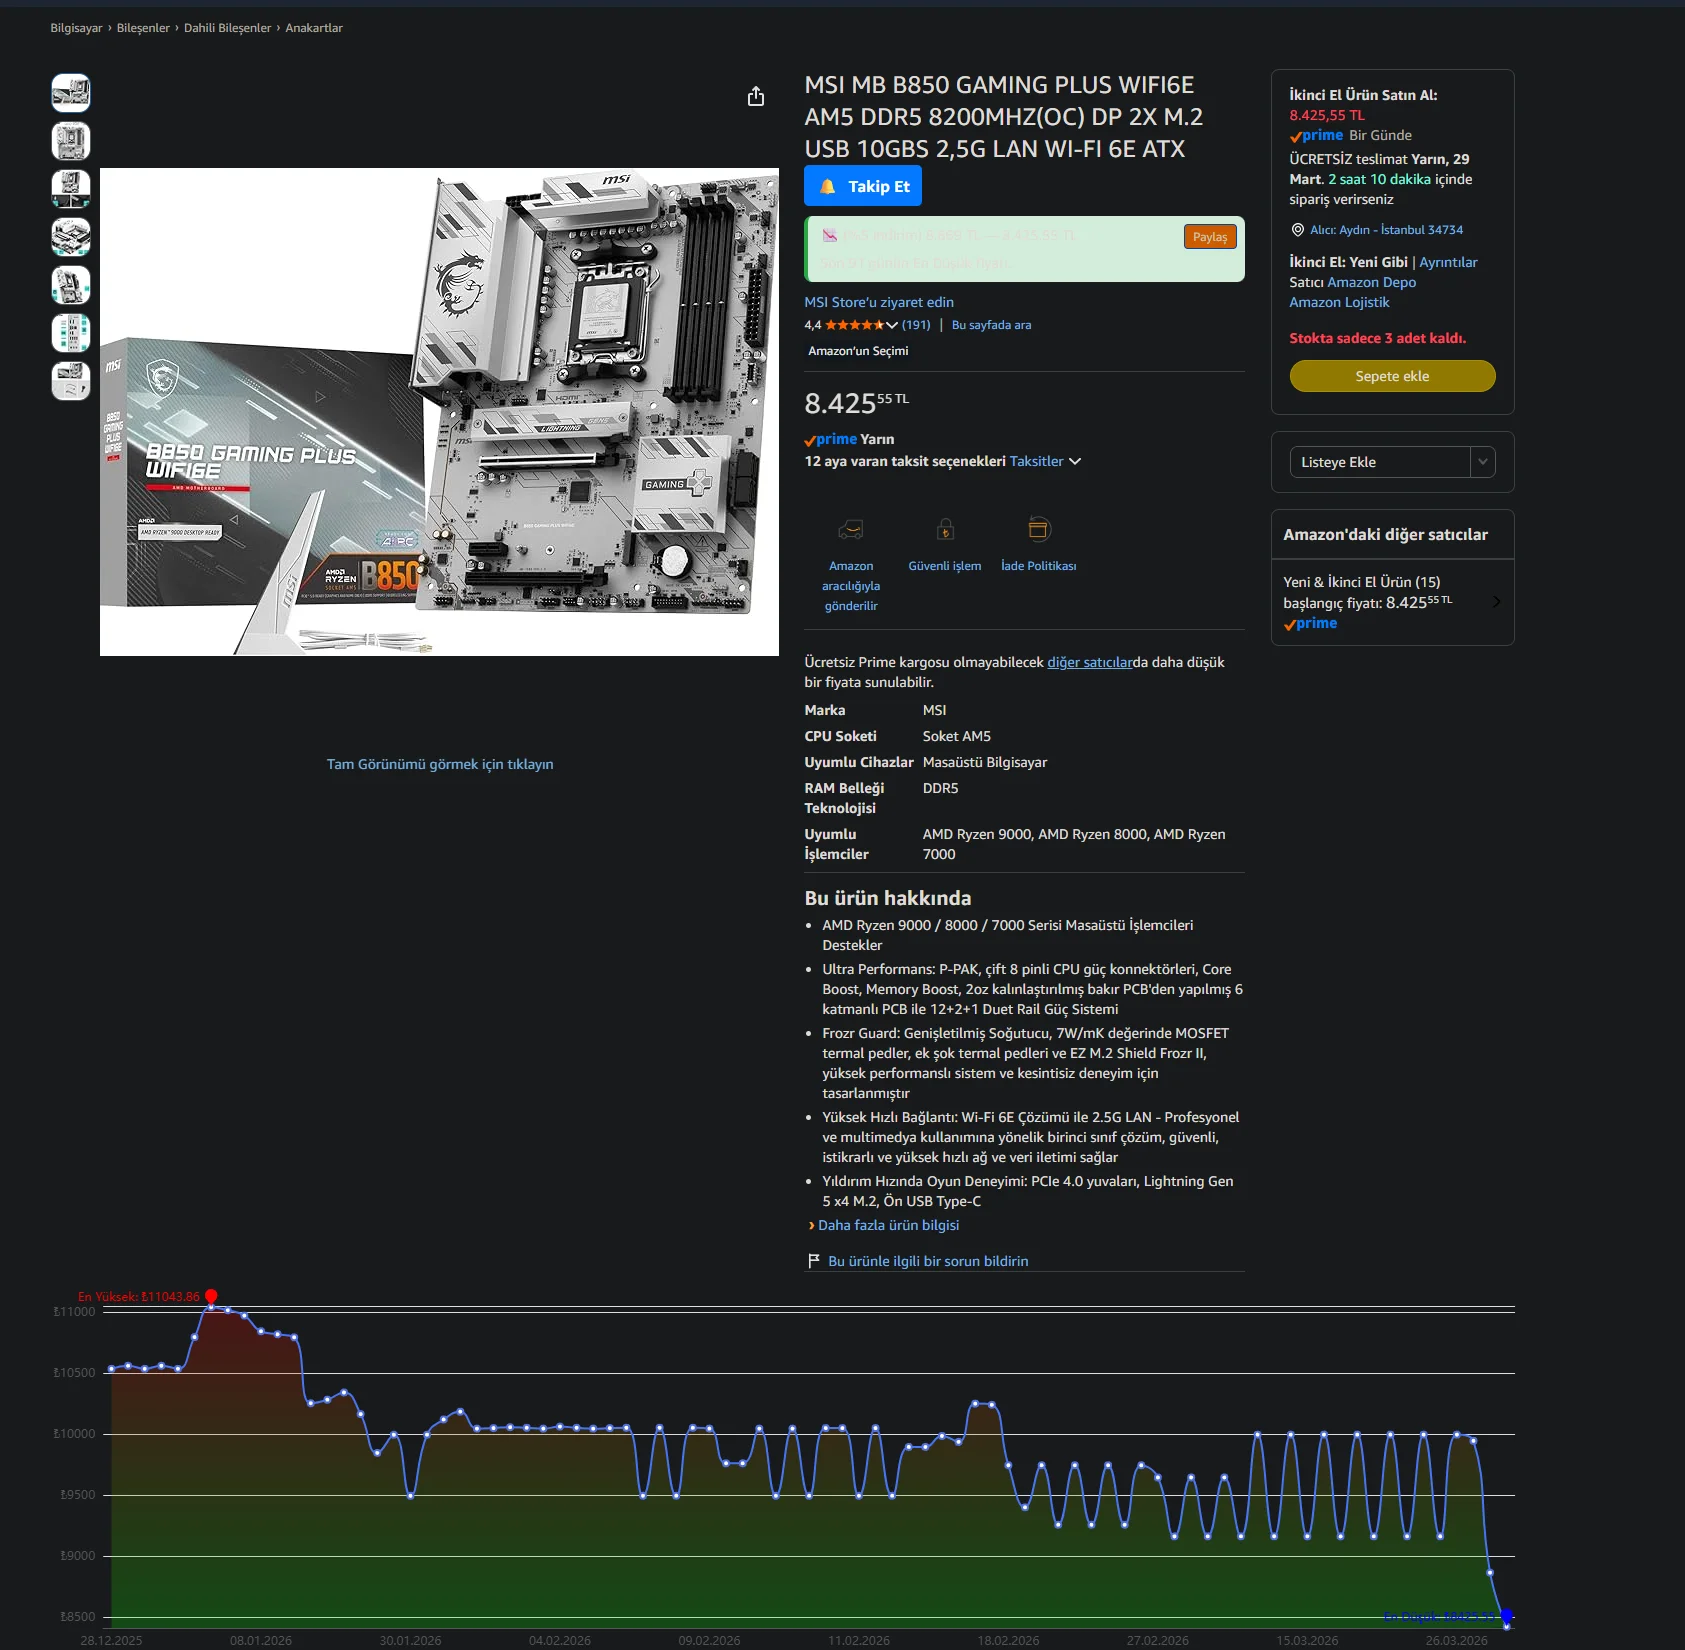
Task: Click the prime logo under İkinci El Ürün price
Action: [1316, 135]
